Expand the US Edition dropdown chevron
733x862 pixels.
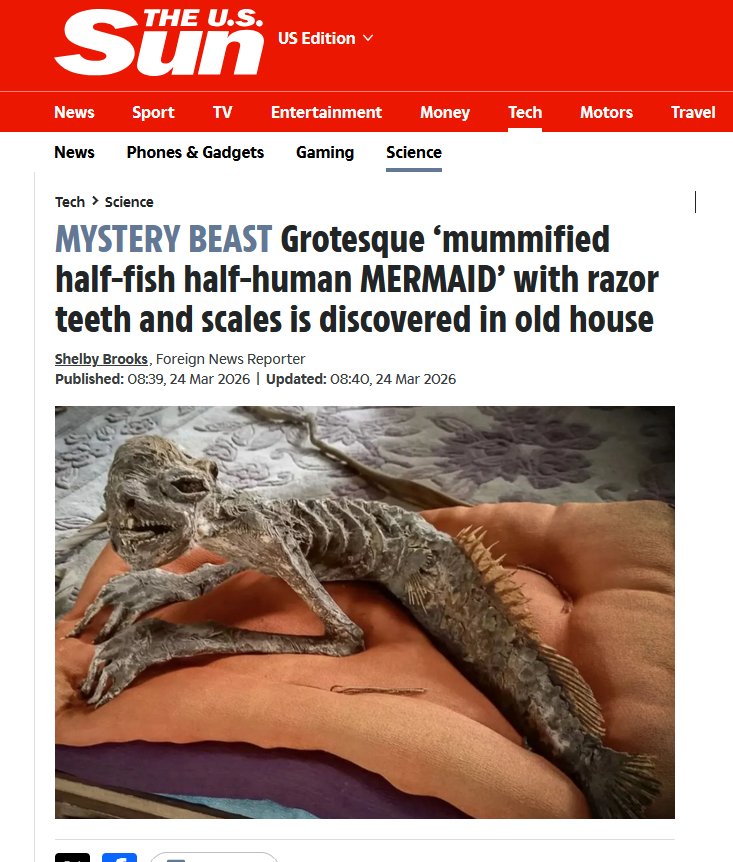point(368,38)
